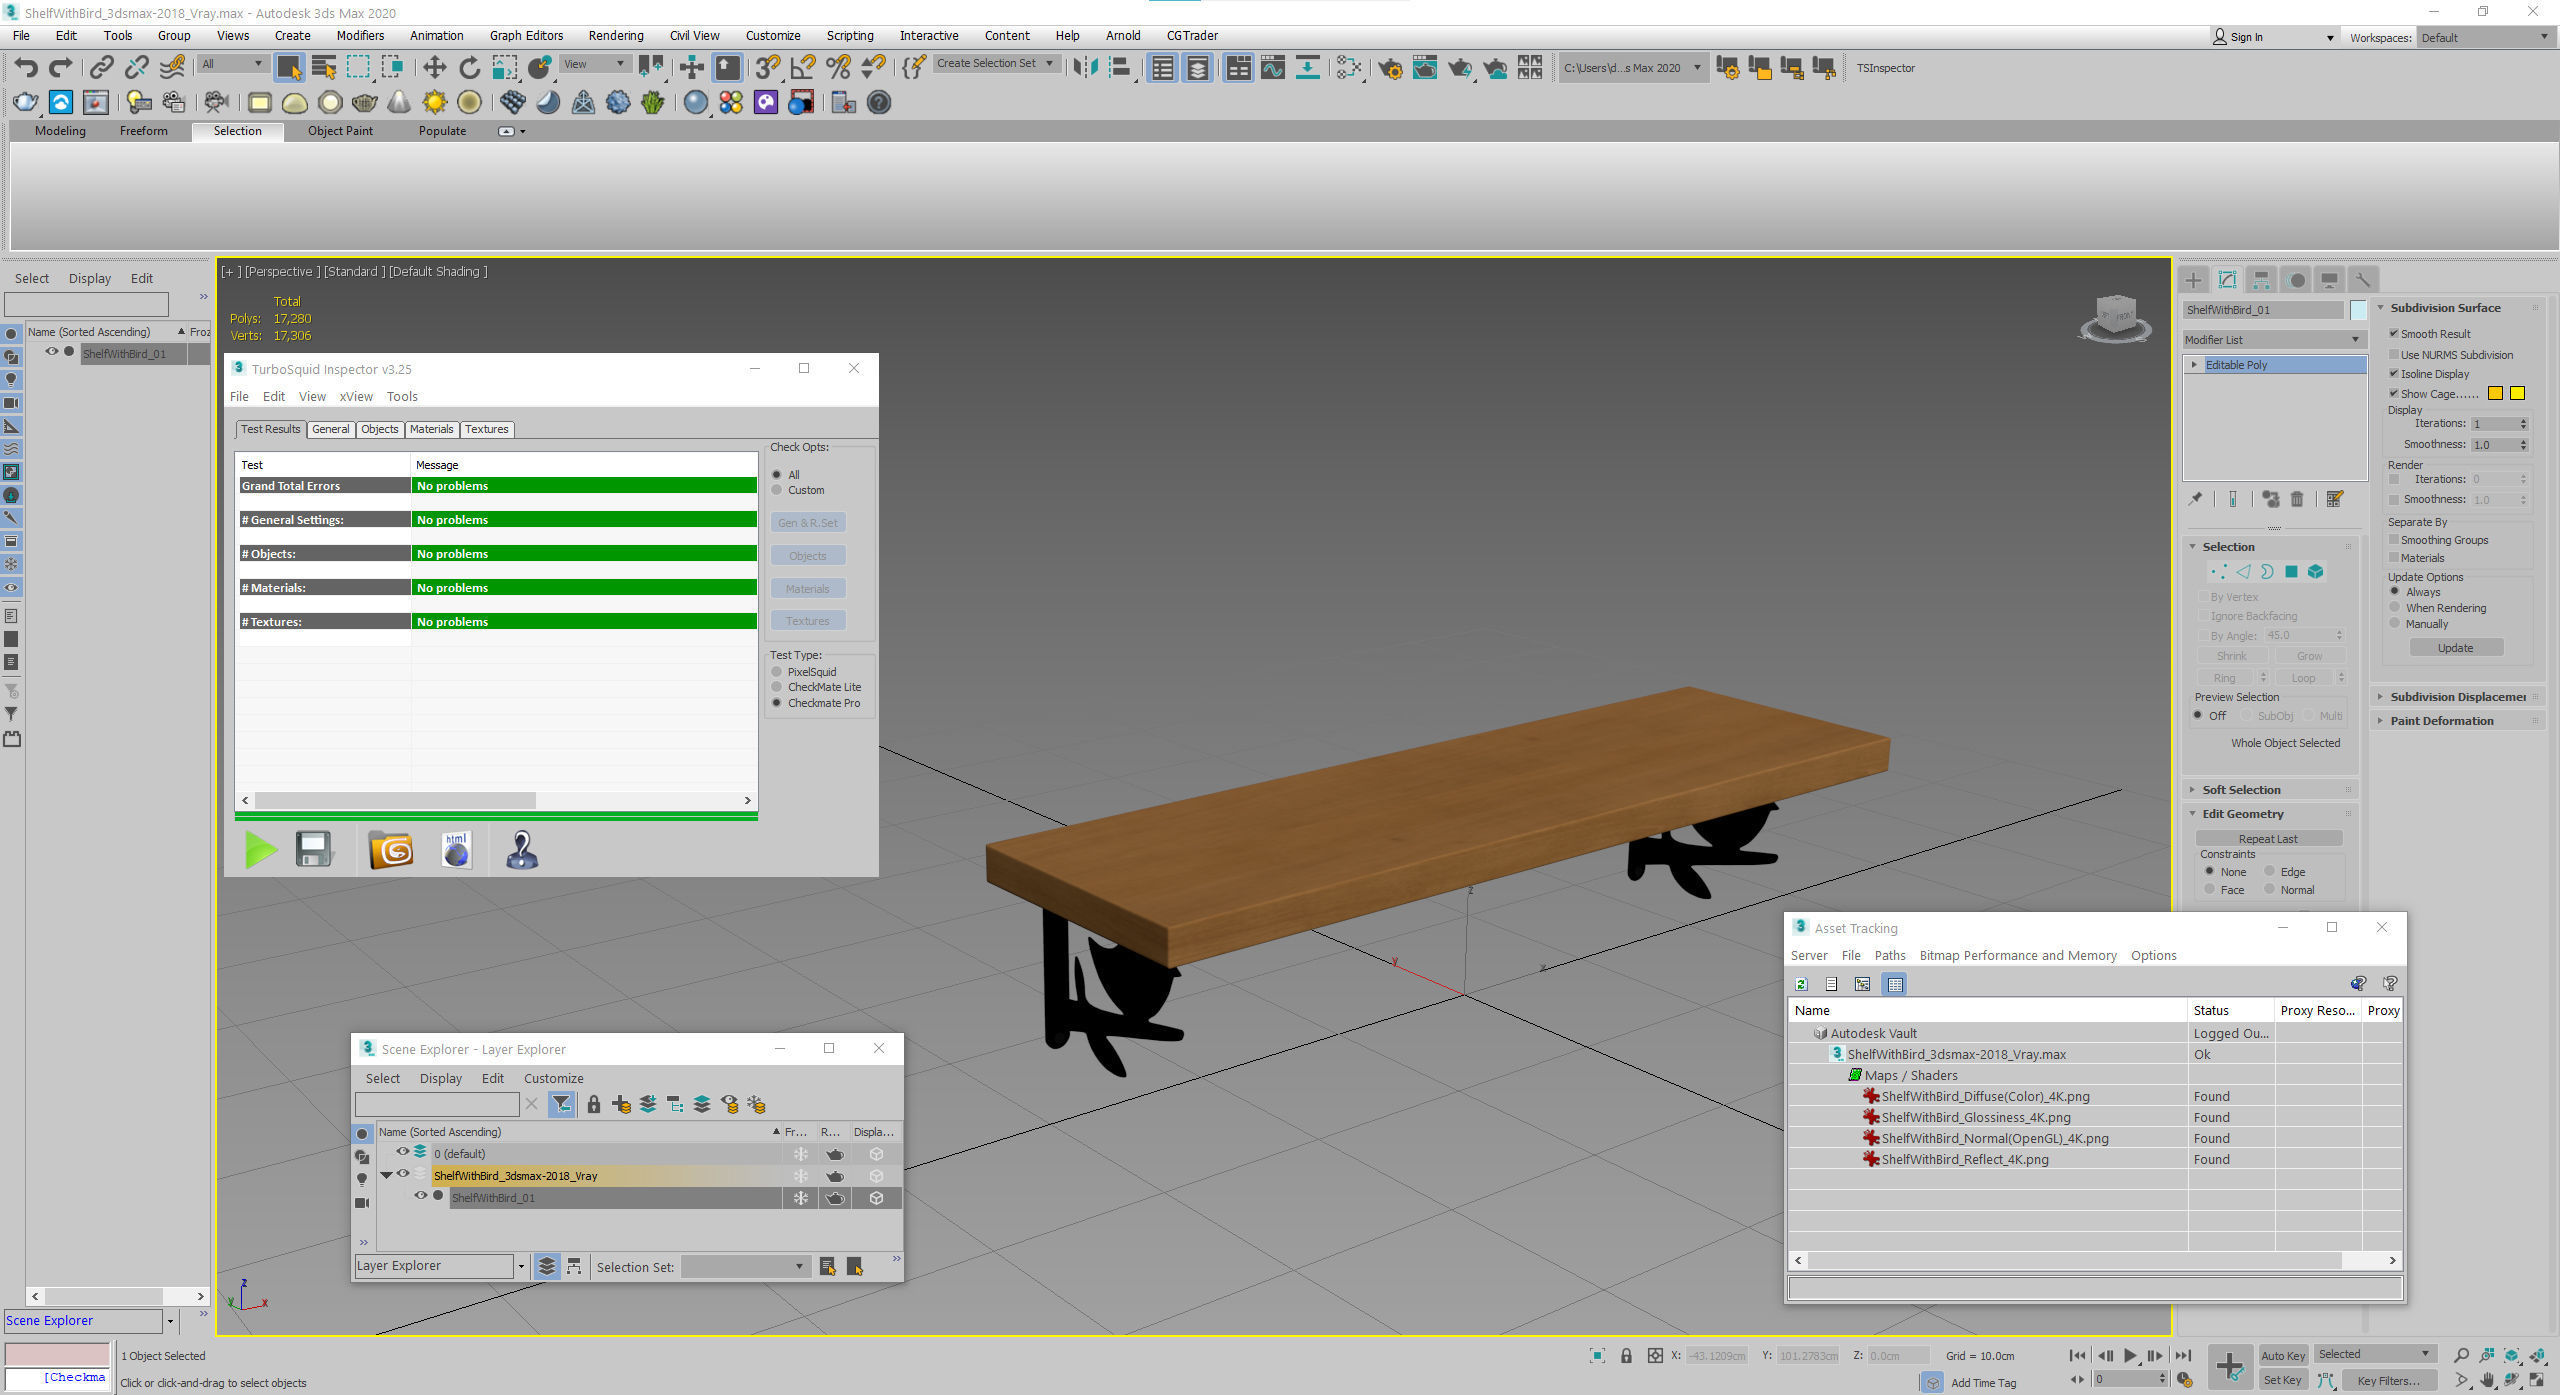Open the Modify command panel tab

click(x=2227, y=280)
